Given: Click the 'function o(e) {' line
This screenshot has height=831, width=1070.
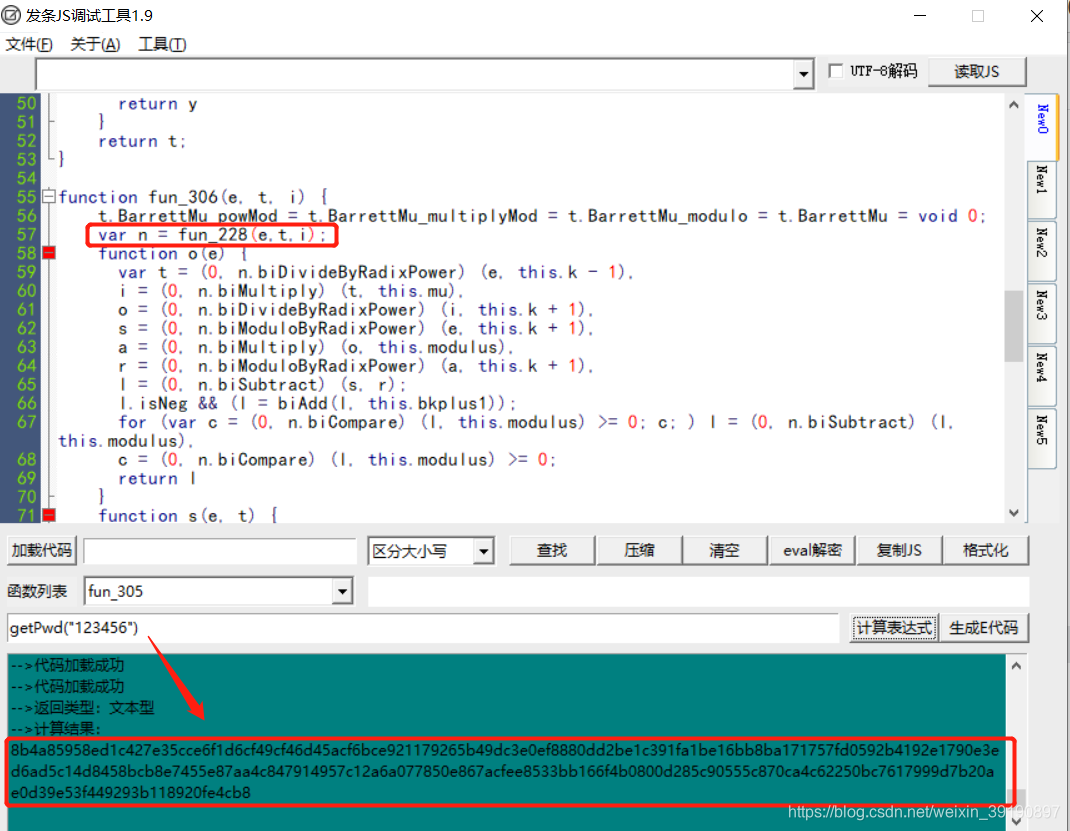Looking at the screenshot, I should pyautogui.click(x=173, y=254).
